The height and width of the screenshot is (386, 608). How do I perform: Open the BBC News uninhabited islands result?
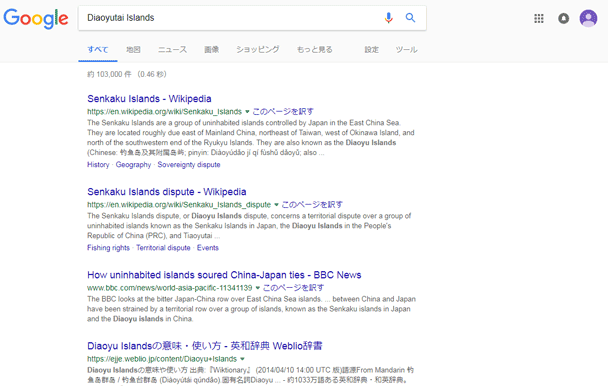(224, 275)
